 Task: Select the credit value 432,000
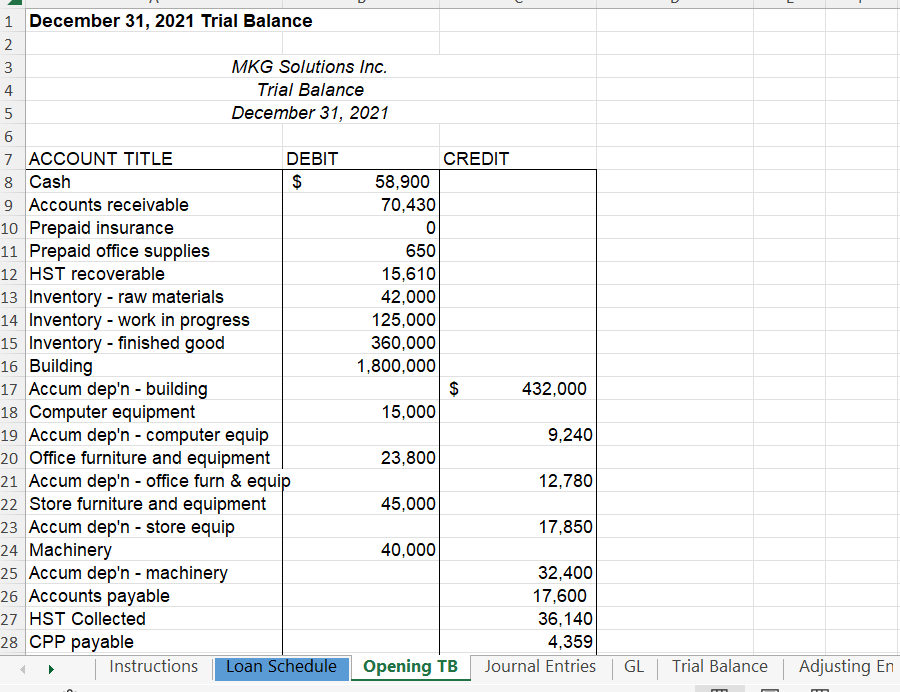point(518,389)
